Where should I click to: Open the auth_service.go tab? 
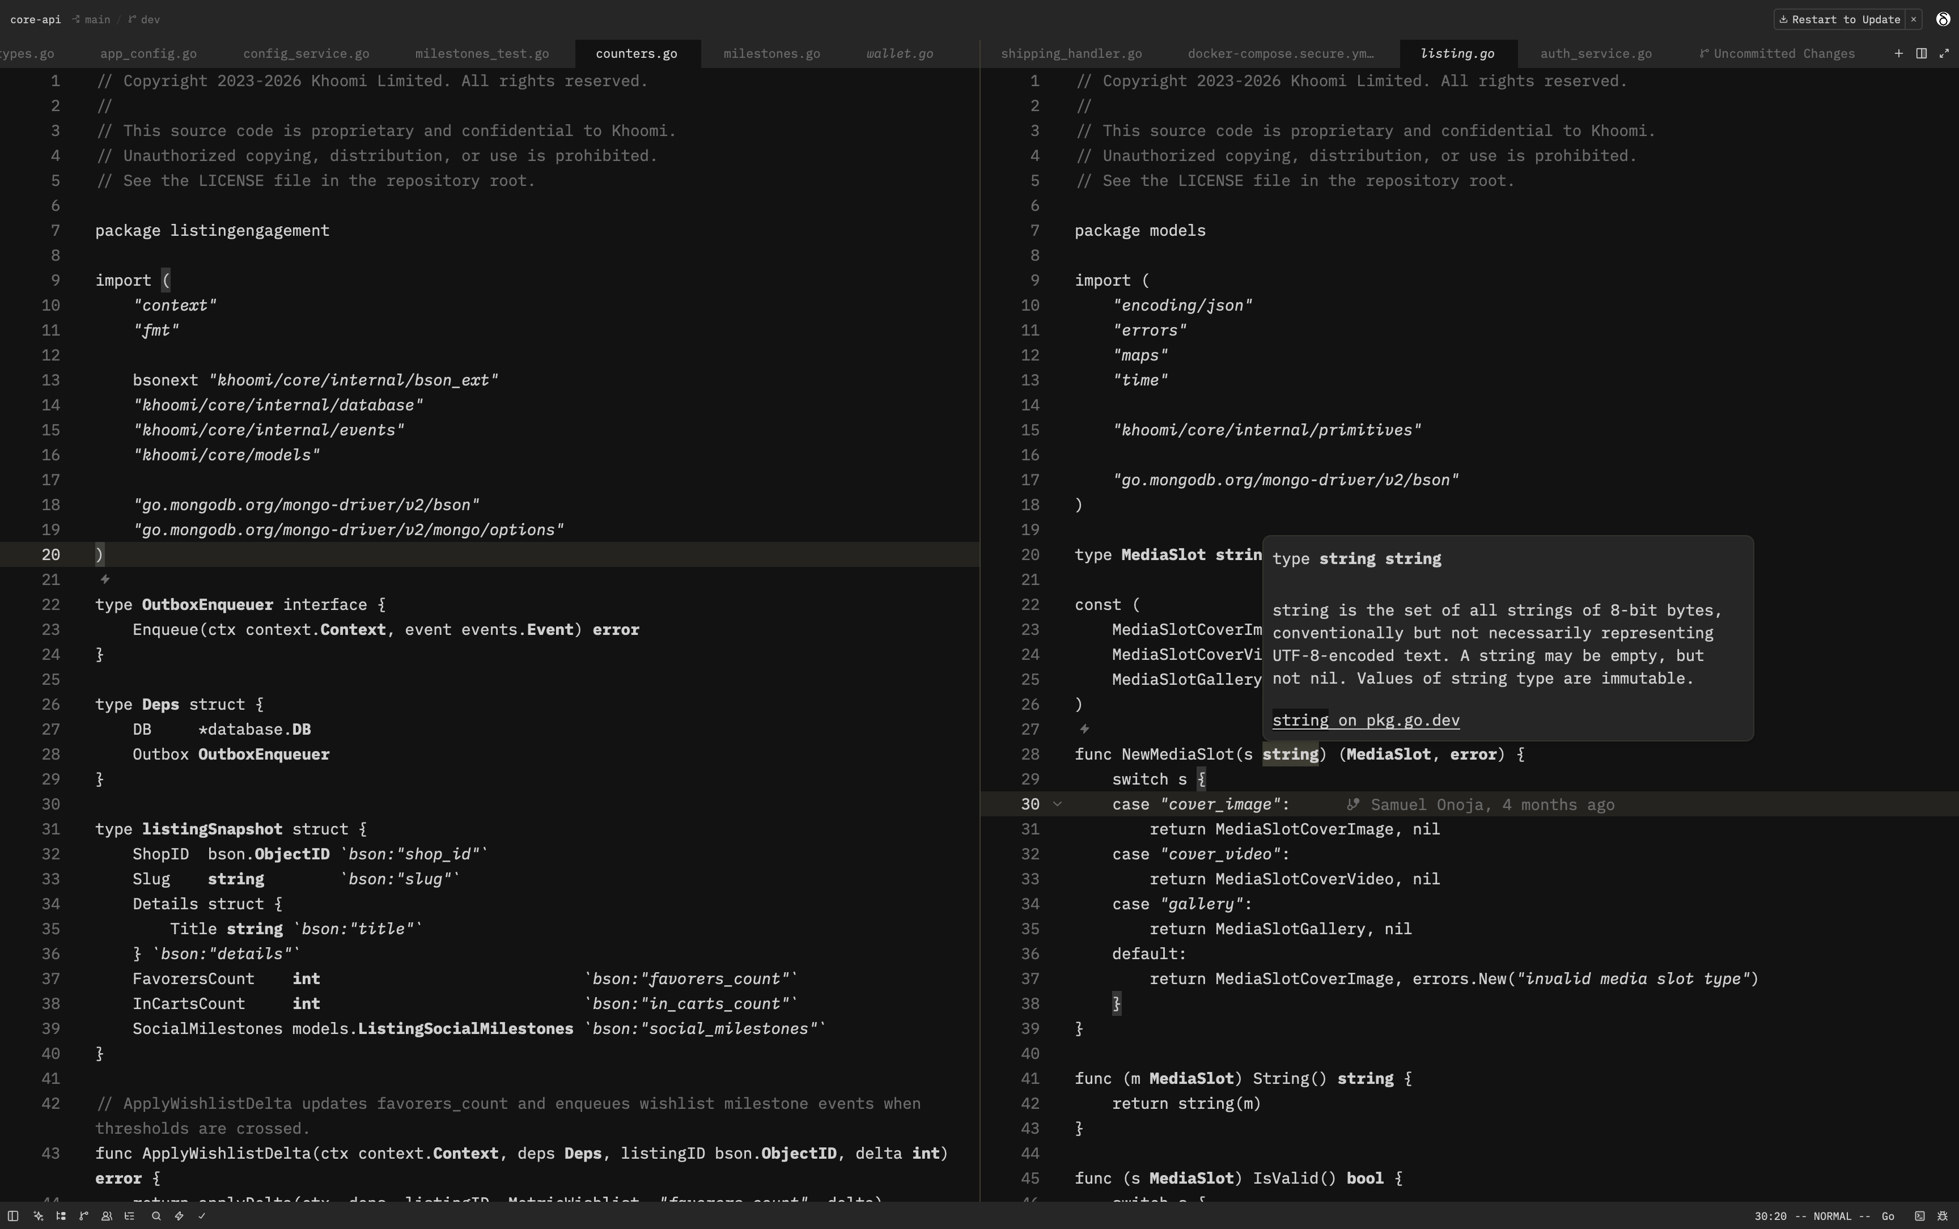click(x=1595, y=53)
